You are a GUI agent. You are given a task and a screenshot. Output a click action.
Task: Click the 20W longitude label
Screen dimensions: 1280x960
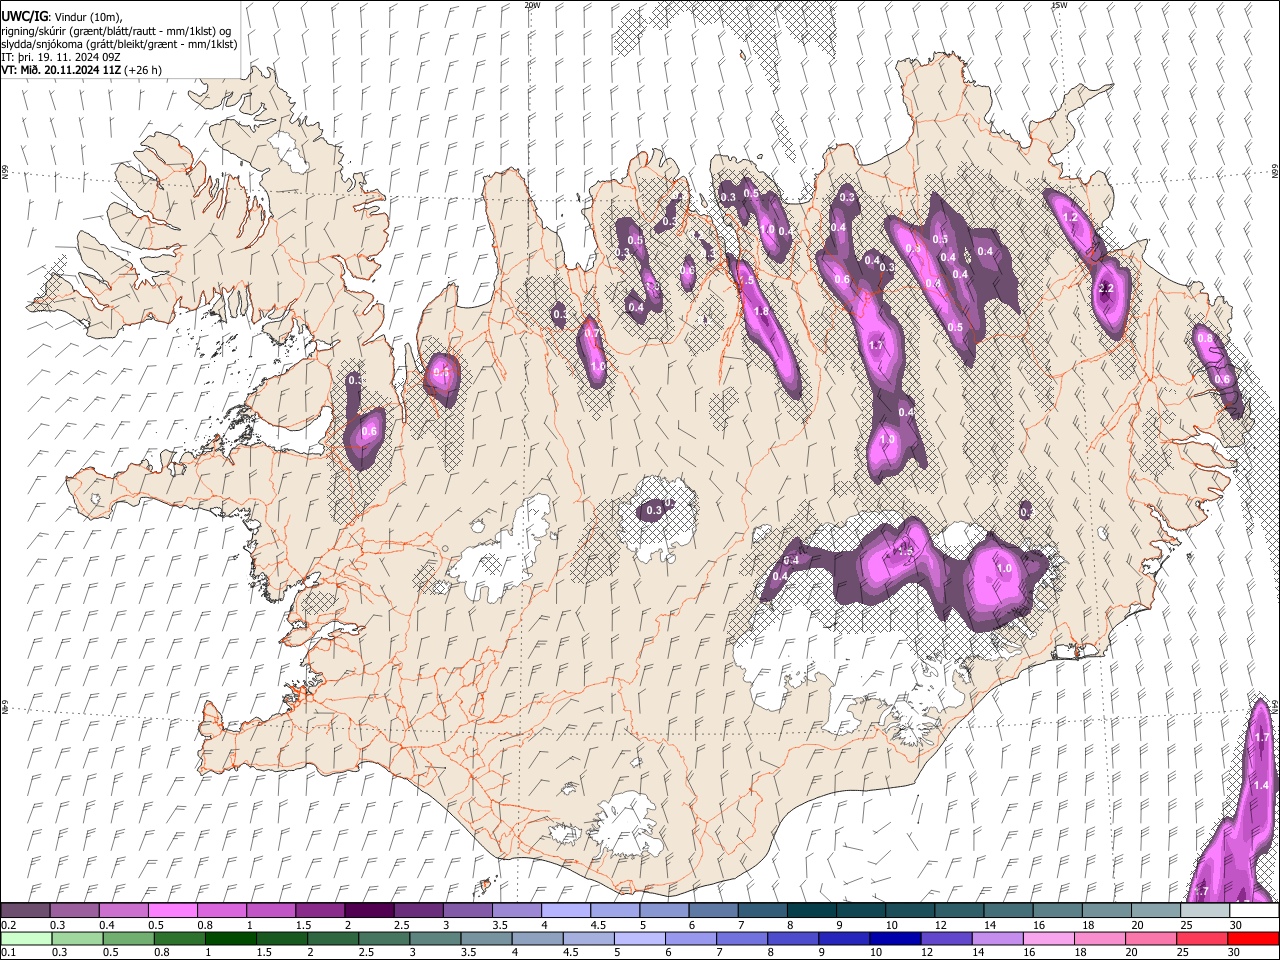point(532,5)
